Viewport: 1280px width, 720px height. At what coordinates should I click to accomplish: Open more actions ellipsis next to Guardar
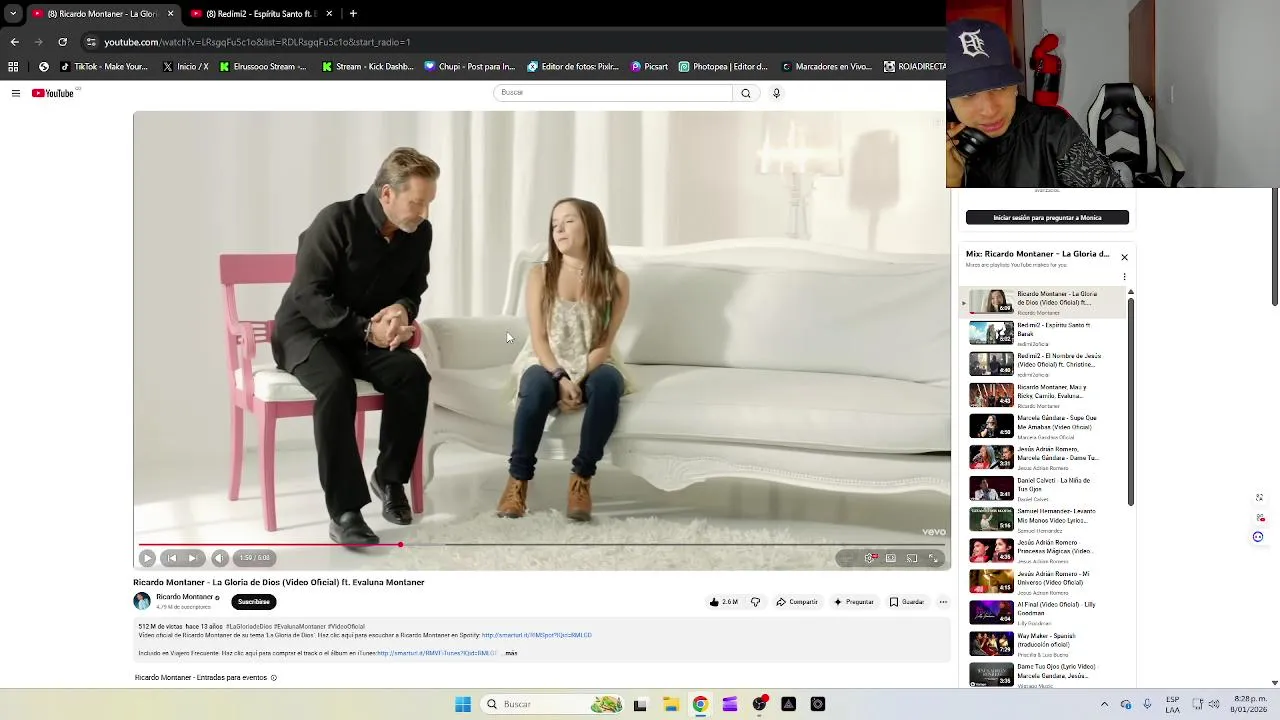(943, 602)
